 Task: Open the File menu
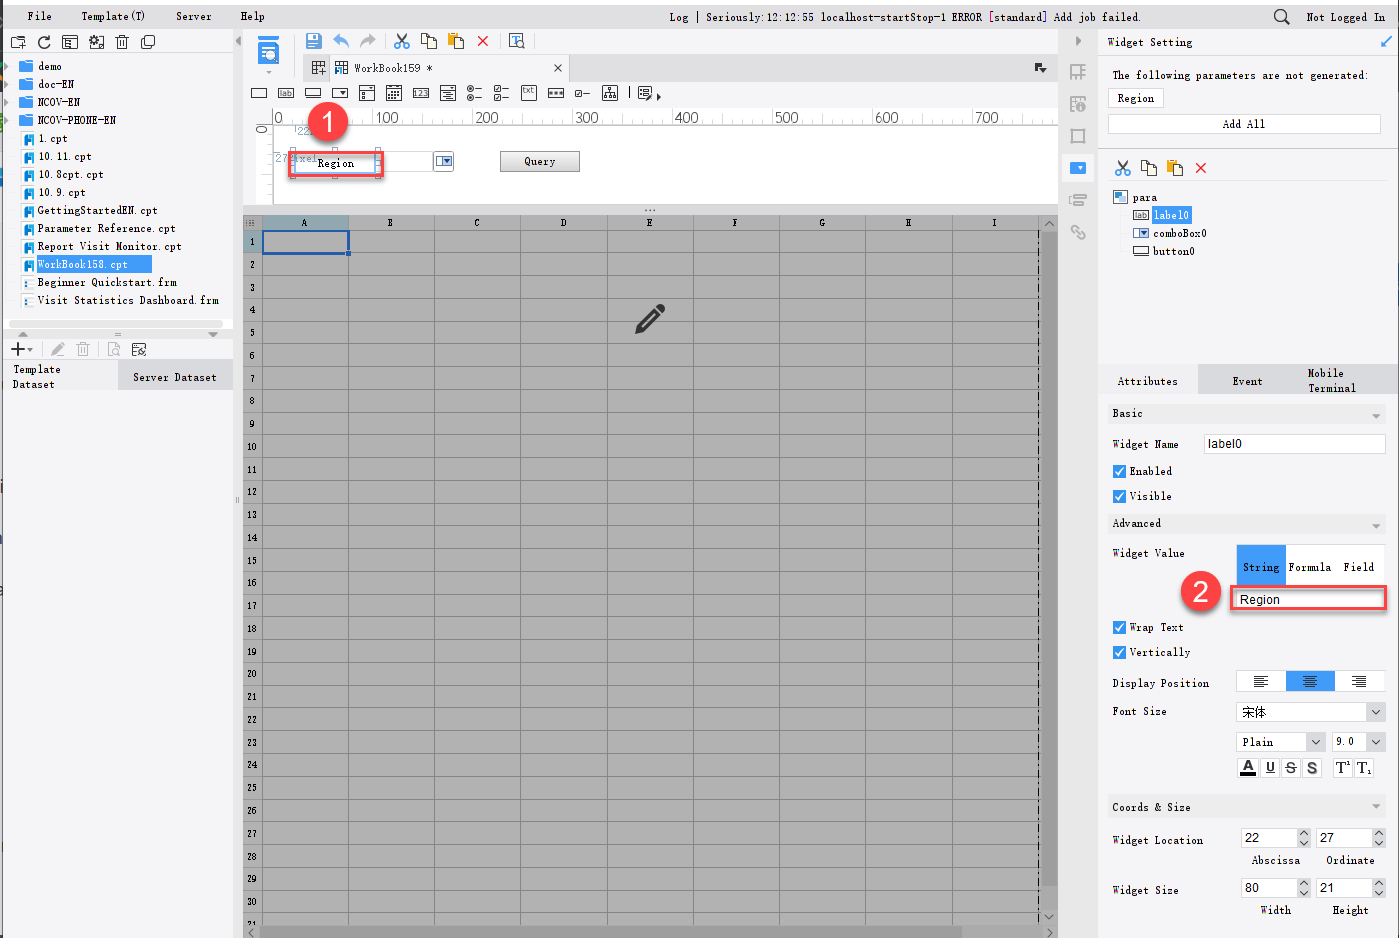(40, 16)
